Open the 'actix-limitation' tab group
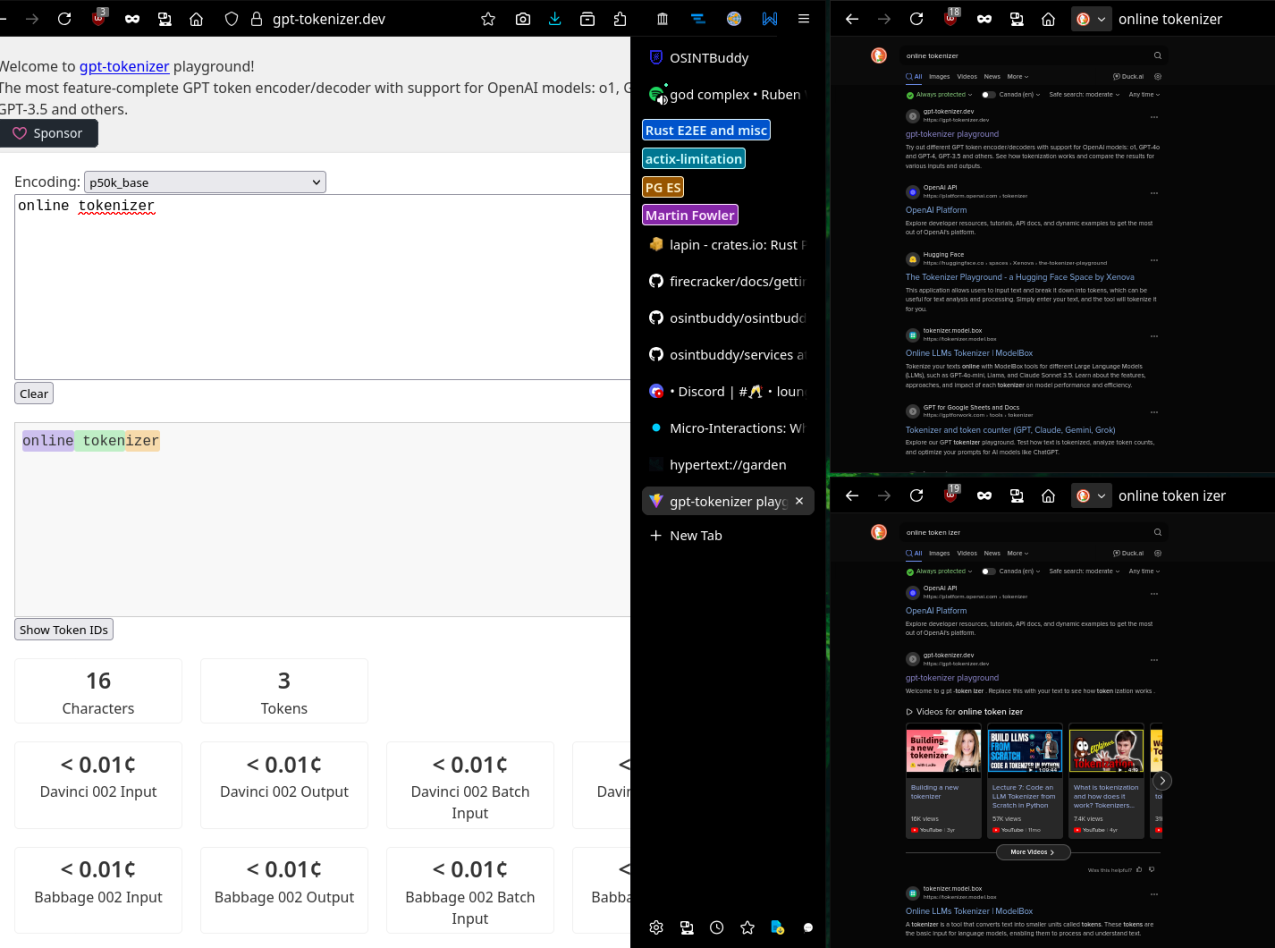Viewport: 1275px width, 948px height. click(x=694, y=158)
